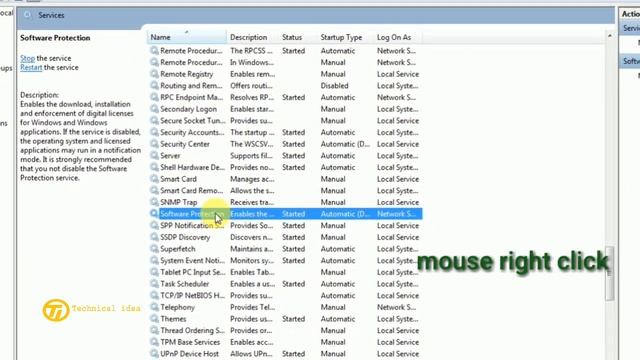Click the SPP Notification service icon
This screenshot has width=640, height=360.
154,225
